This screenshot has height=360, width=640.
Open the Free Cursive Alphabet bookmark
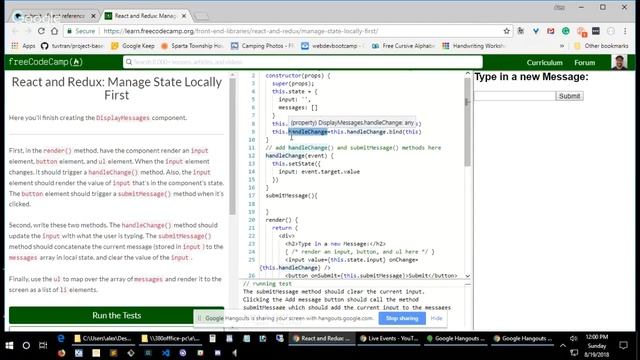tap(403, 46)
